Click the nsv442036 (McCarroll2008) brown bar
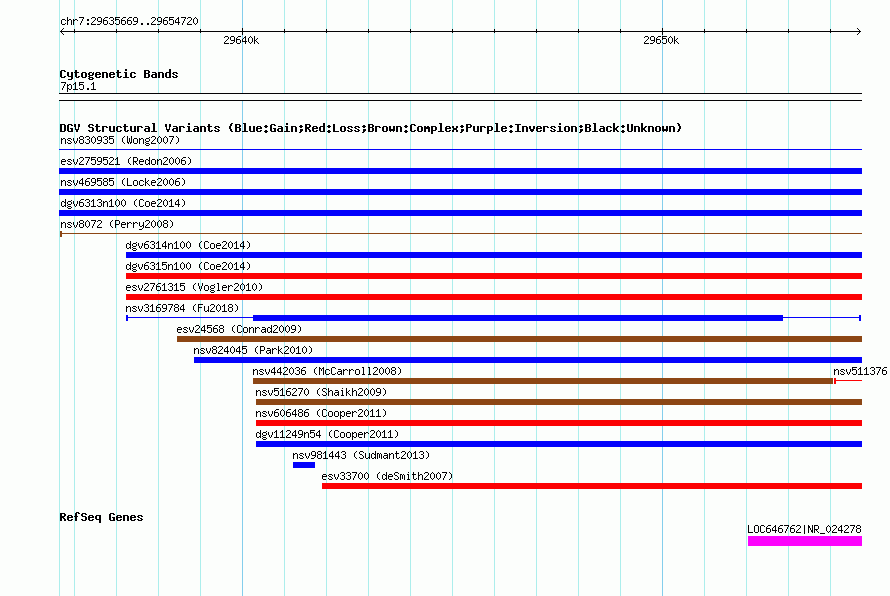This screenshot has width=890, height=596. tap(543, 381)
